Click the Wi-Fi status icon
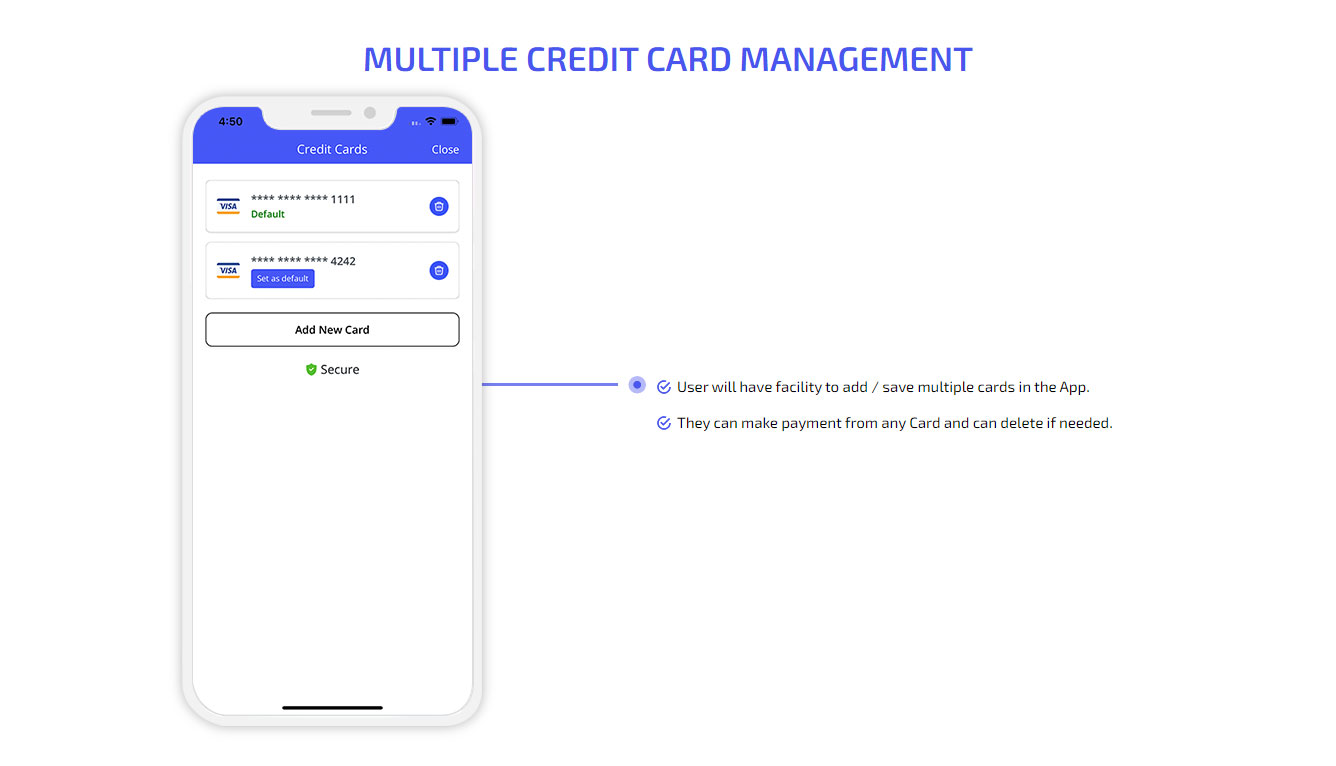This screenshot has width=1336, height=766. click(431, 121)
